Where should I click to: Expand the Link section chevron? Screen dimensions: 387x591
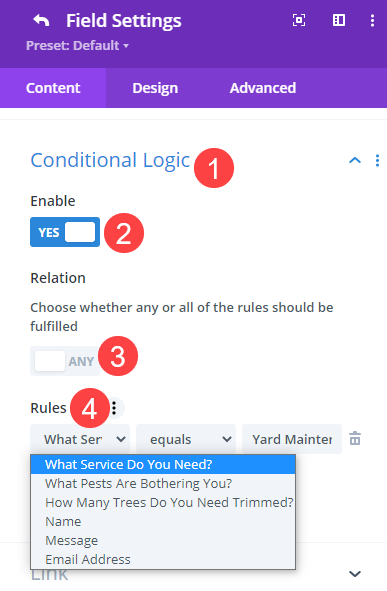(355, 574)
